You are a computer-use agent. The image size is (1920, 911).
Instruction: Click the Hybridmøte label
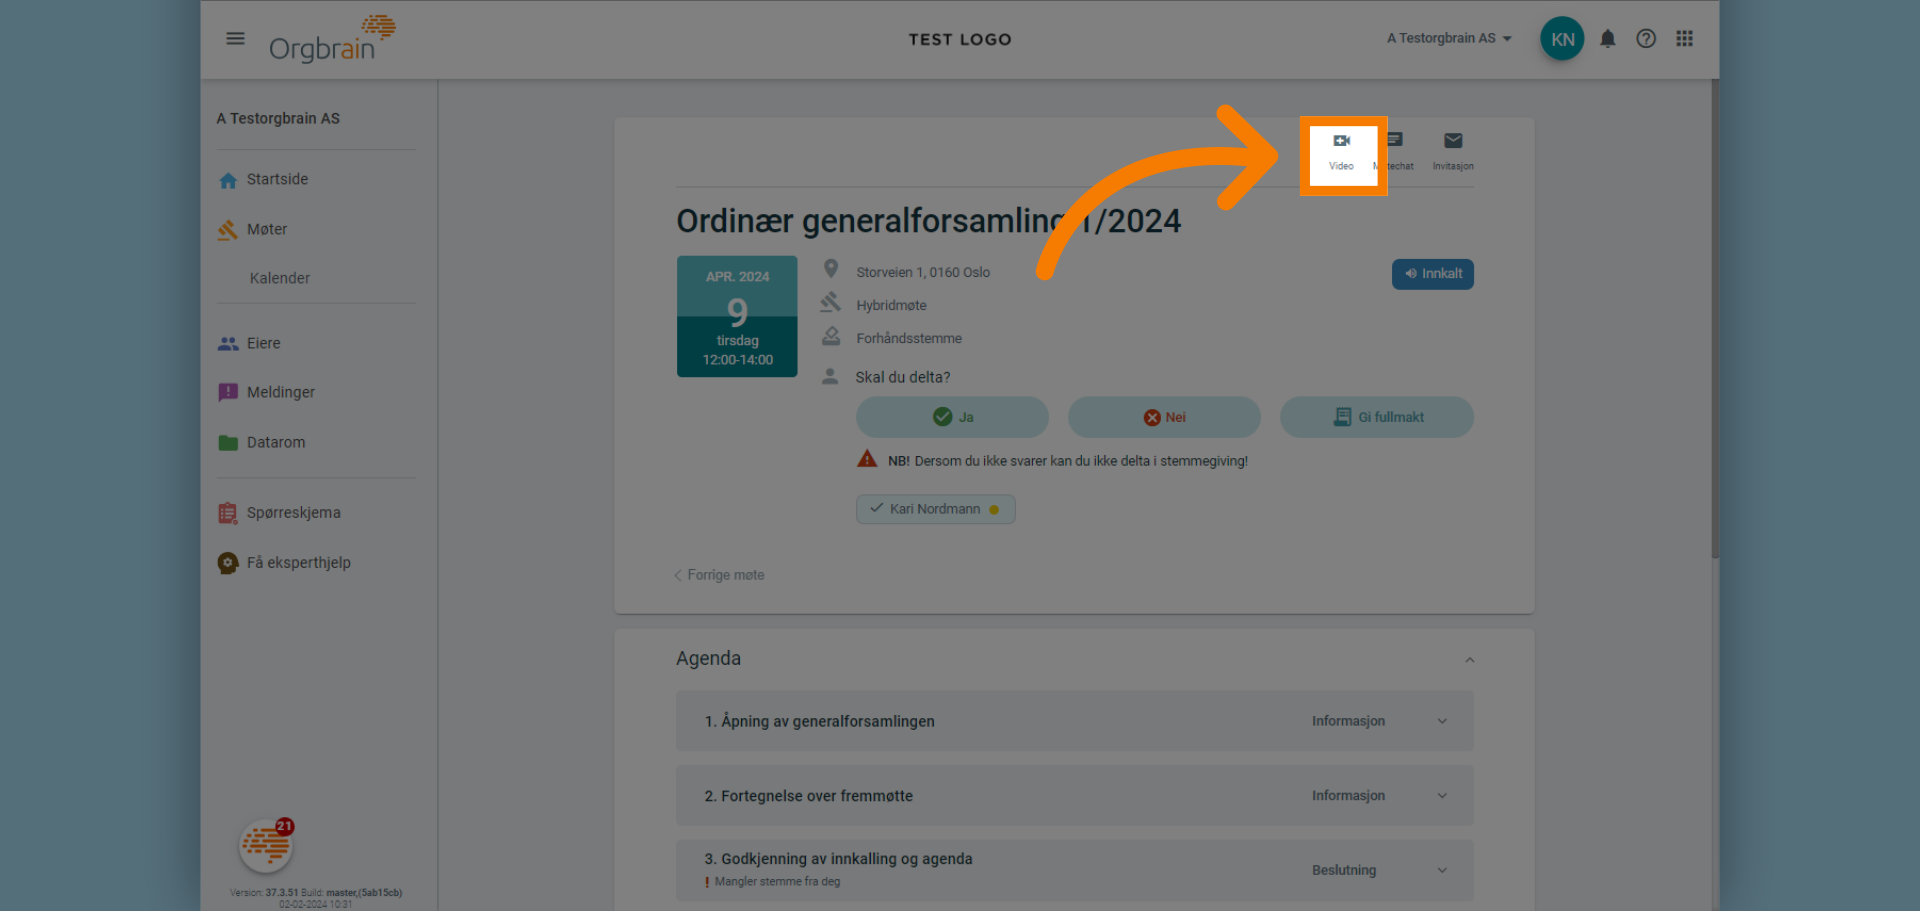point(891,305)
